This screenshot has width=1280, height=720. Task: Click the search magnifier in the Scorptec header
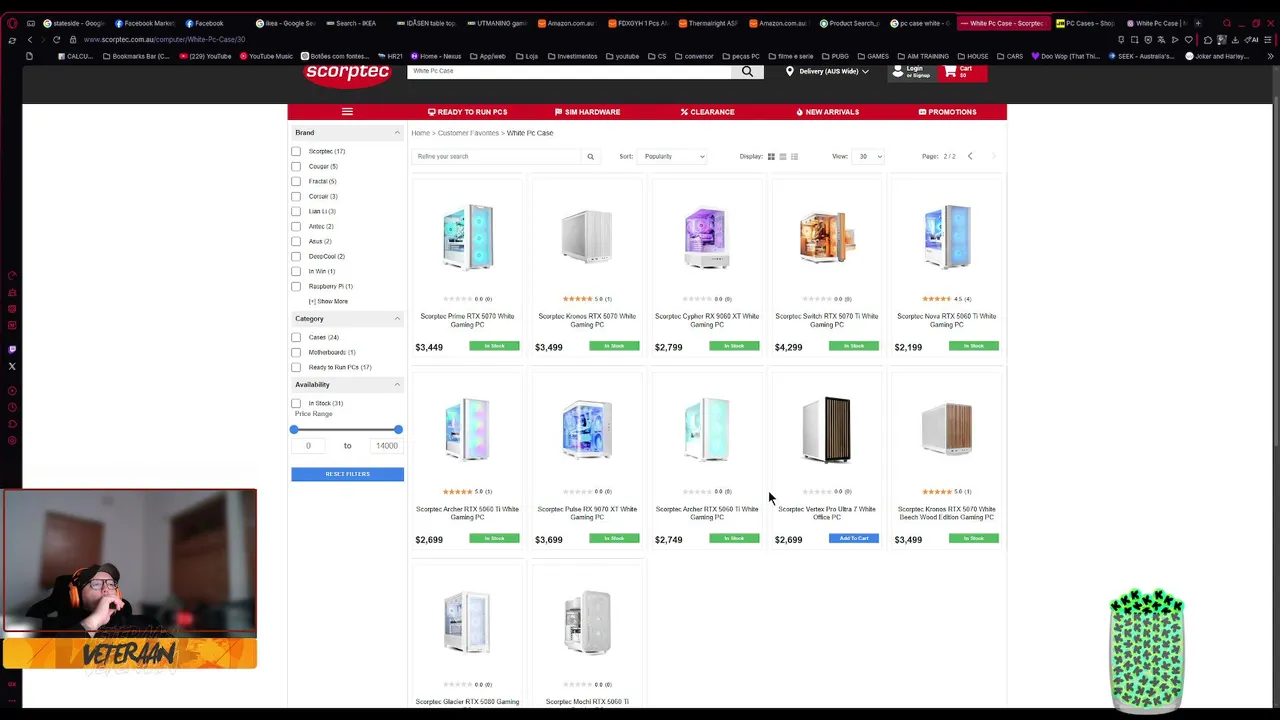pos(747,72)
